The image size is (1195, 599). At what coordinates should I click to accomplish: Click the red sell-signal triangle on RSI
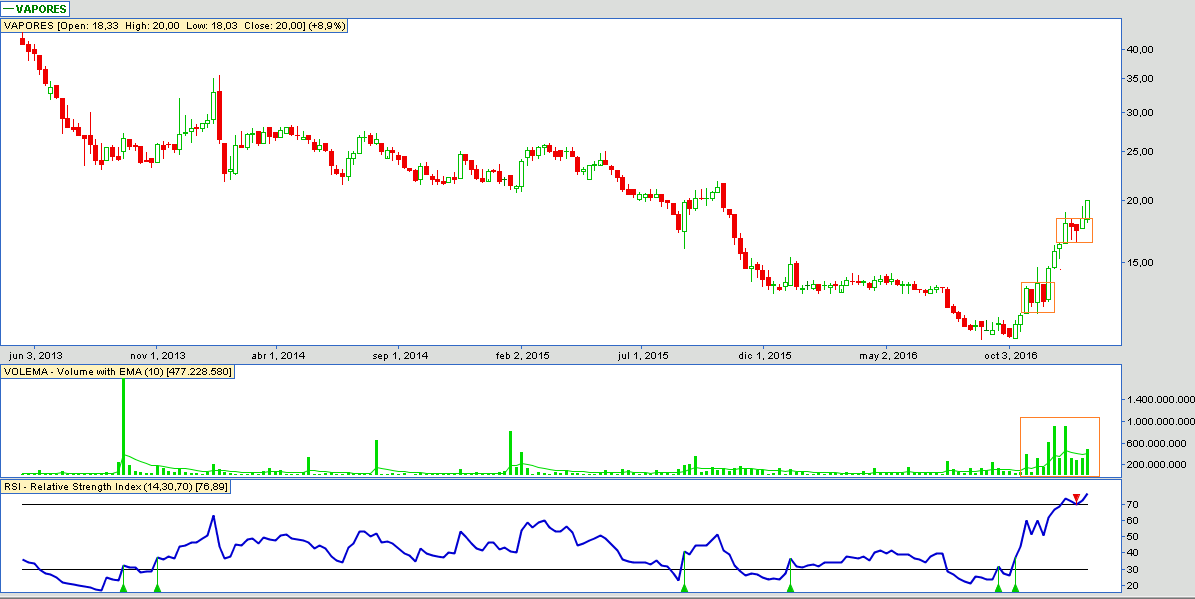tap(1076, 498)
